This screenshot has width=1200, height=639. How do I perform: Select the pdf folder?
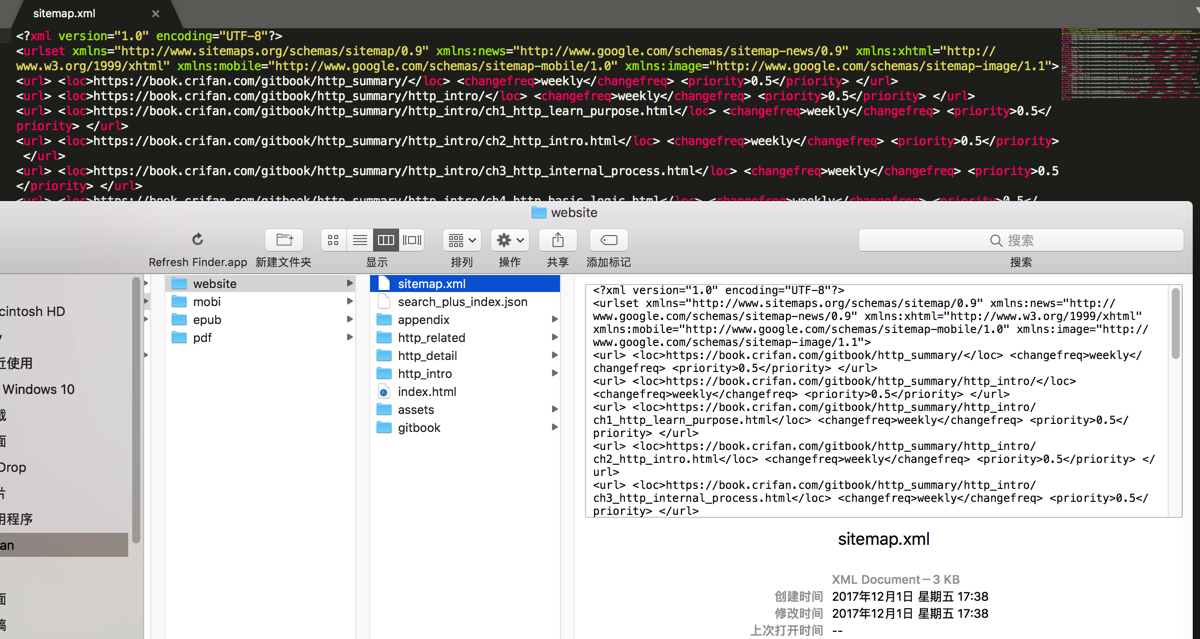coord(260,338)
